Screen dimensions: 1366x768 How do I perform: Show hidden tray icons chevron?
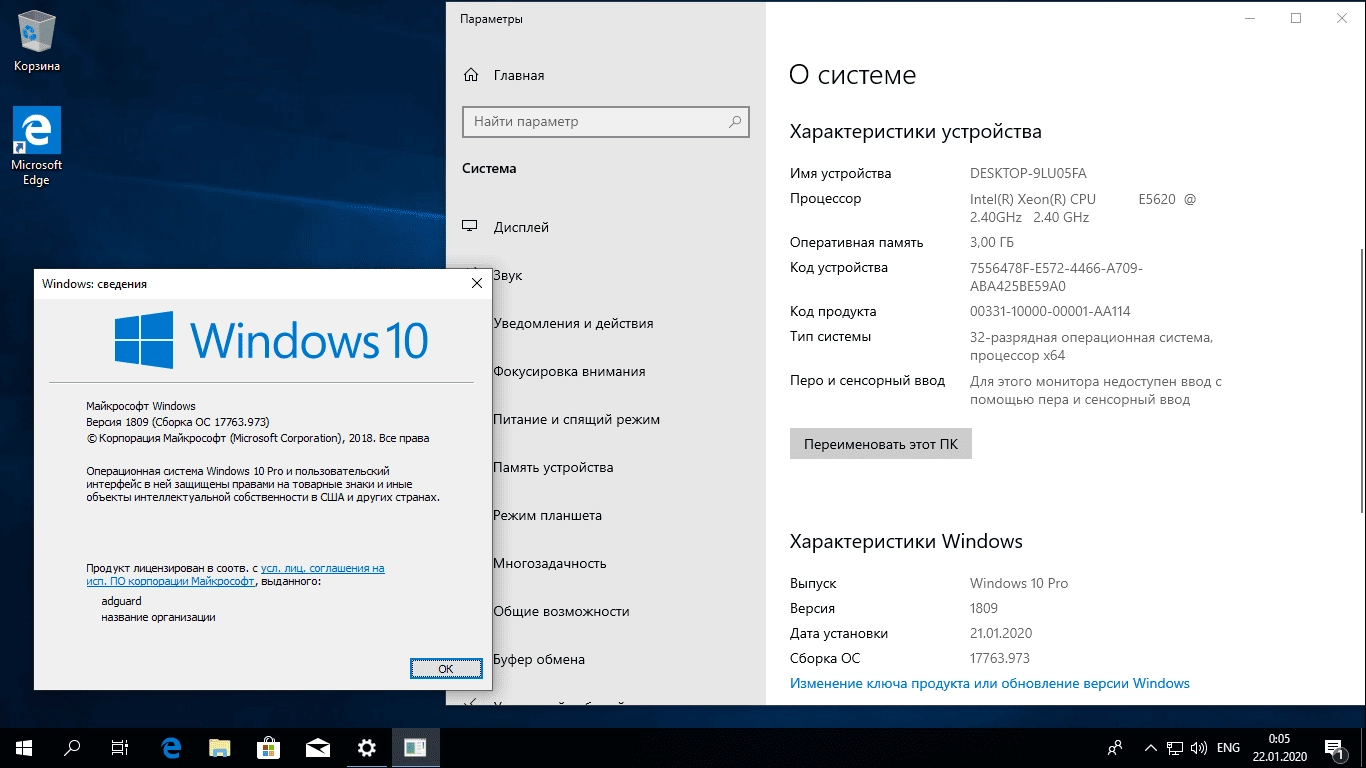(1149, 748)
